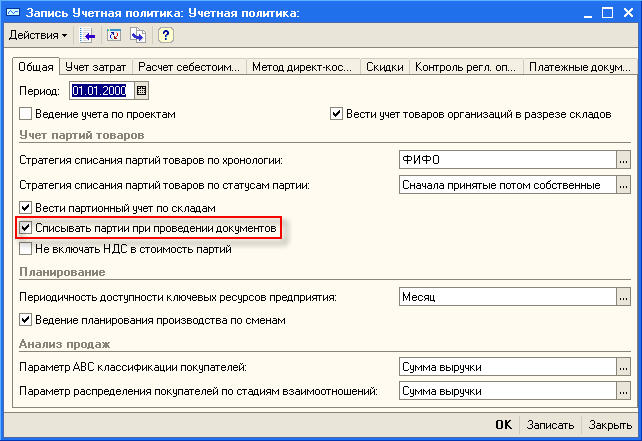Image resolution: width=642 pixels, height=441 pixels.
Task: Open the calendar picker next to Период
Action: click(141, 91)
